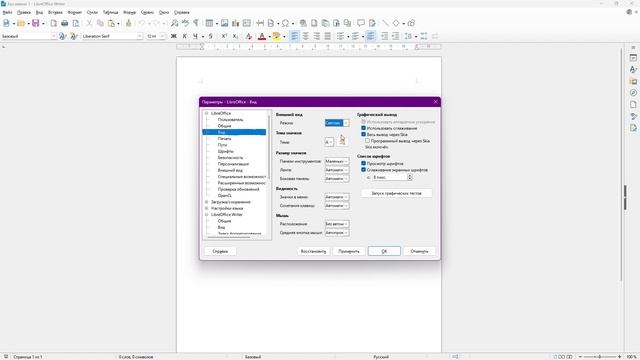Open the sidebar Properties panel icon
Viewport: 640px width, 360px height.
(x=633, y=58)
